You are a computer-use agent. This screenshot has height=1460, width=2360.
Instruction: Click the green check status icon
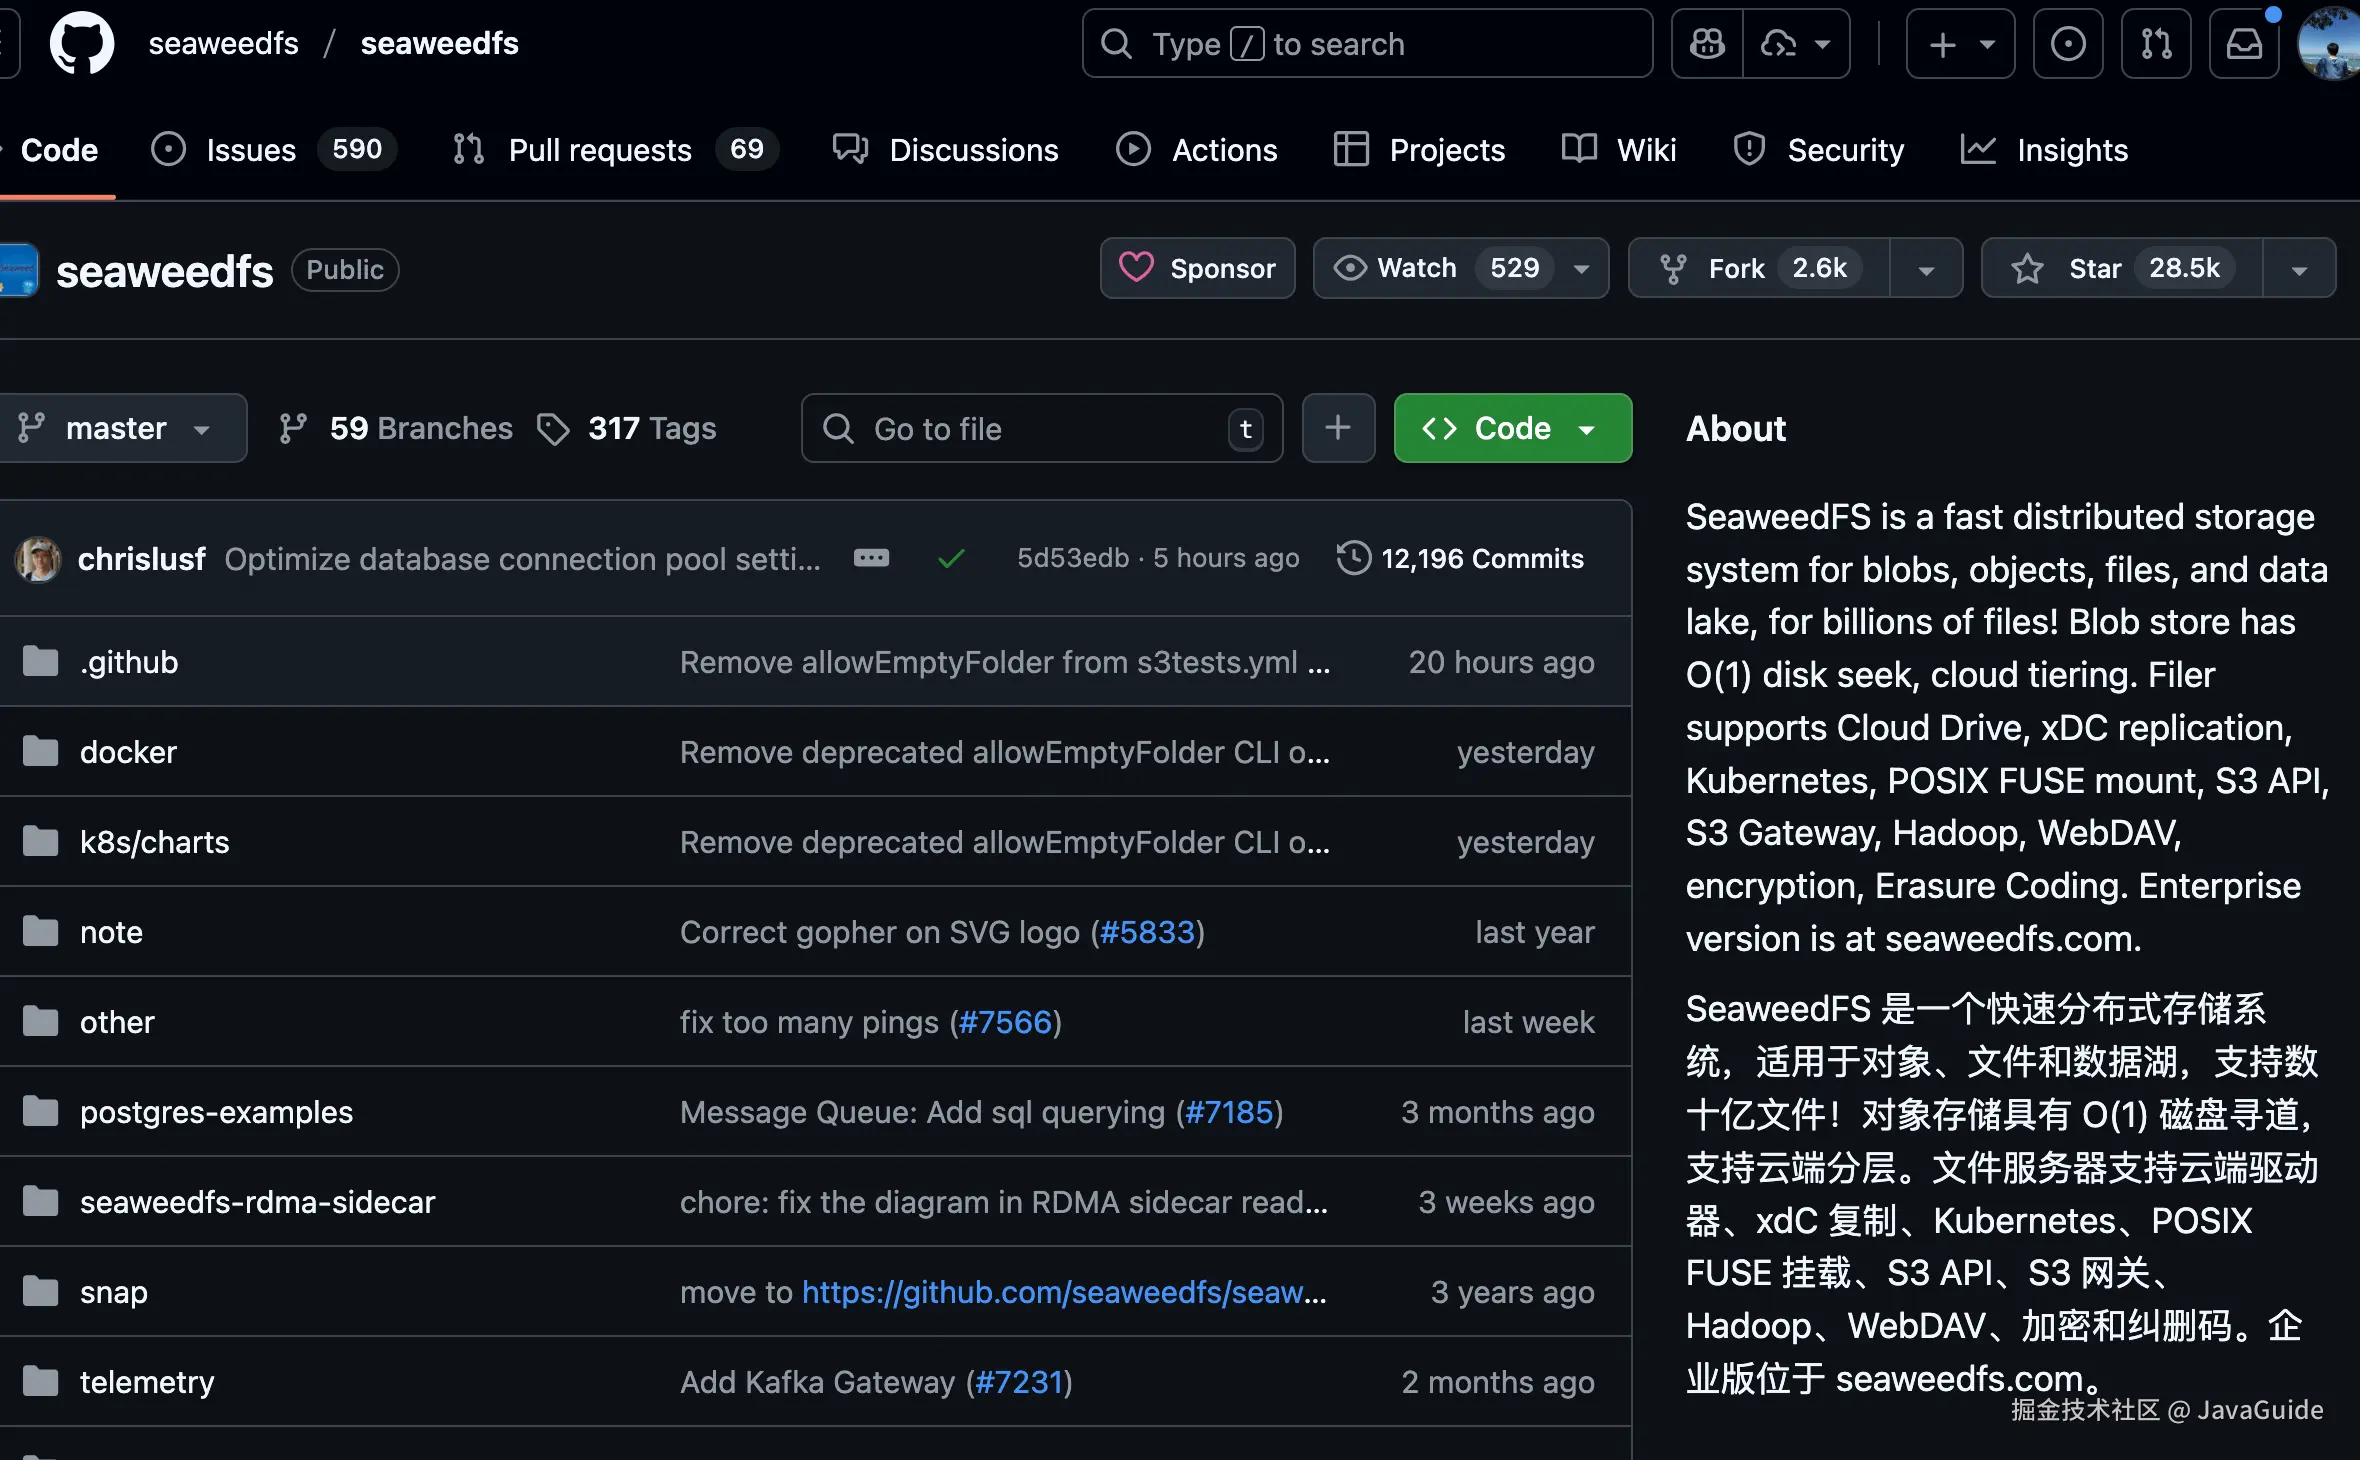951,558
